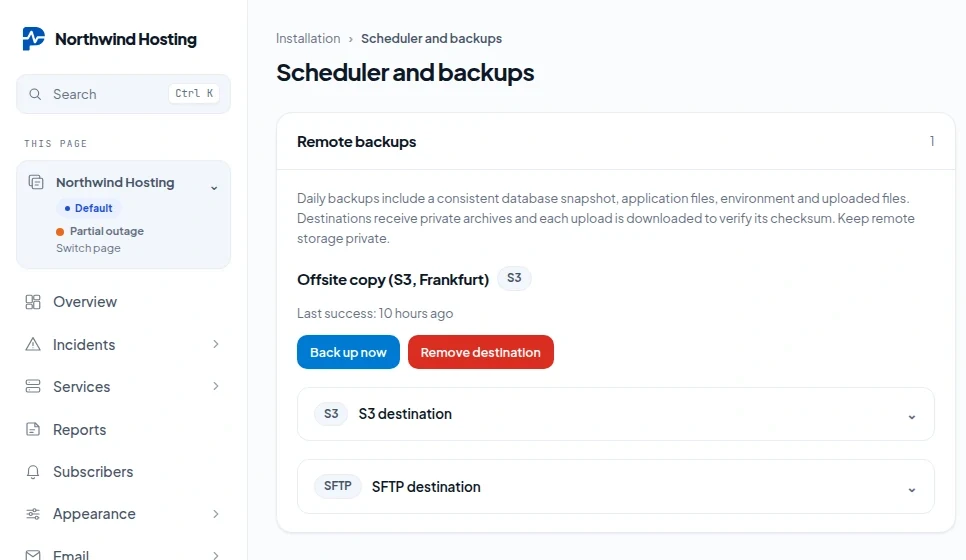Screen dimensions: 966x560
Task: Open the Reports menu item
Action: click(123, 429)
